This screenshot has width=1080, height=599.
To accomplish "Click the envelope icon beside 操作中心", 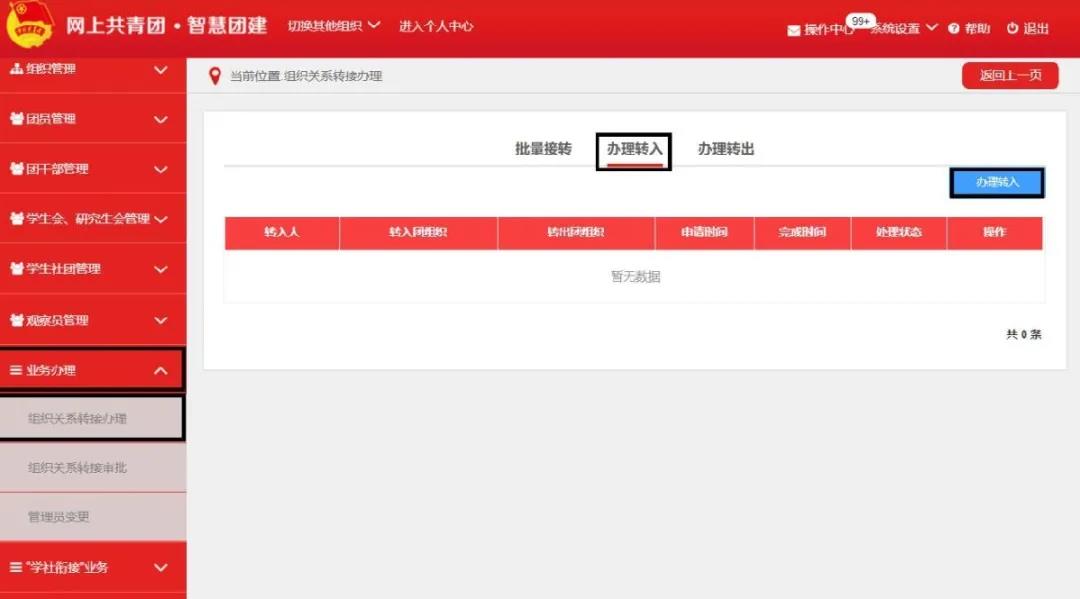I will [x=794, y=30].
